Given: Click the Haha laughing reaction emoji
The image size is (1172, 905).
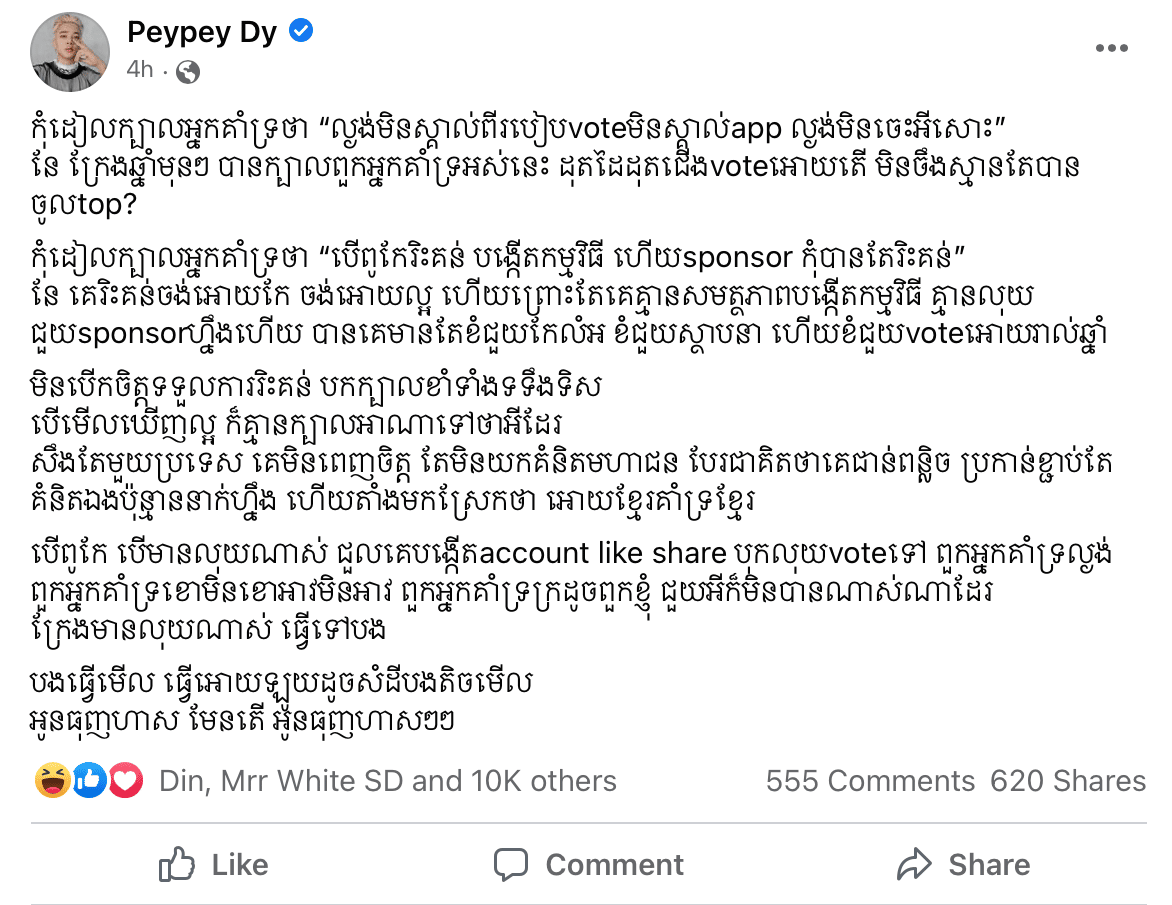Looking at the screenshot, I should click(x=51, y=780).
